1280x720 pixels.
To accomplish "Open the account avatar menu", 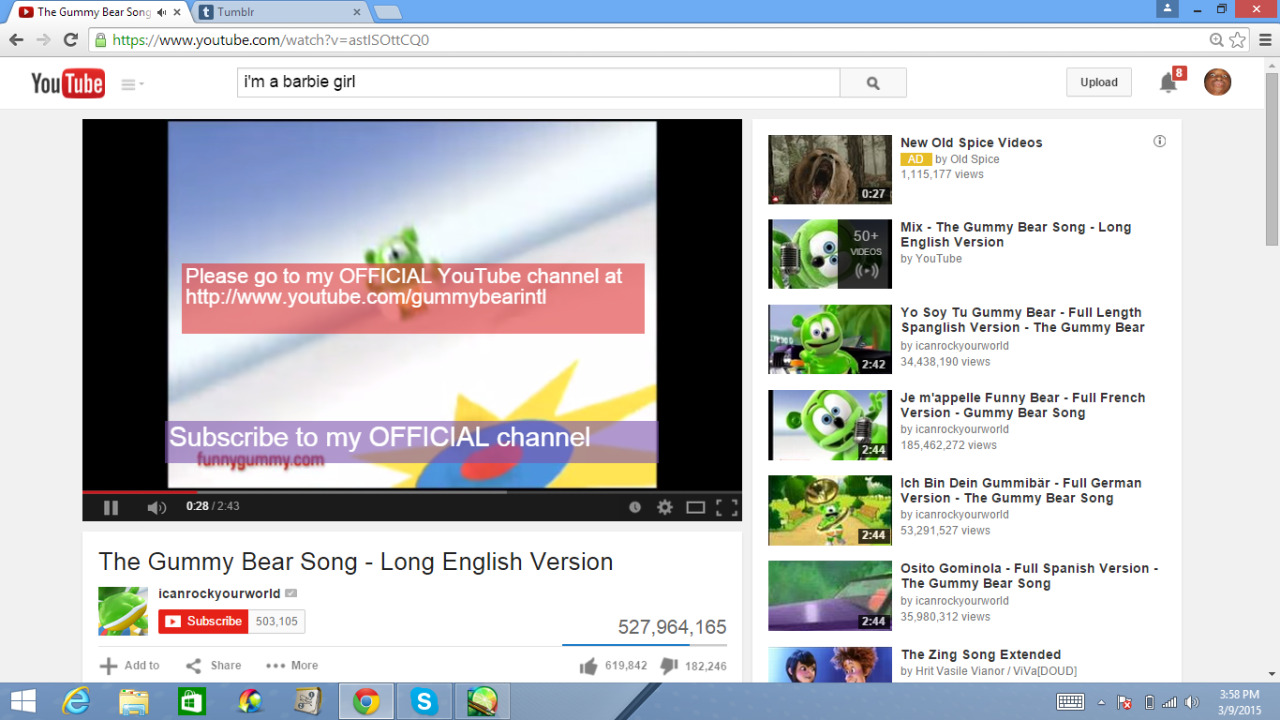I will tap(1217, 82).
